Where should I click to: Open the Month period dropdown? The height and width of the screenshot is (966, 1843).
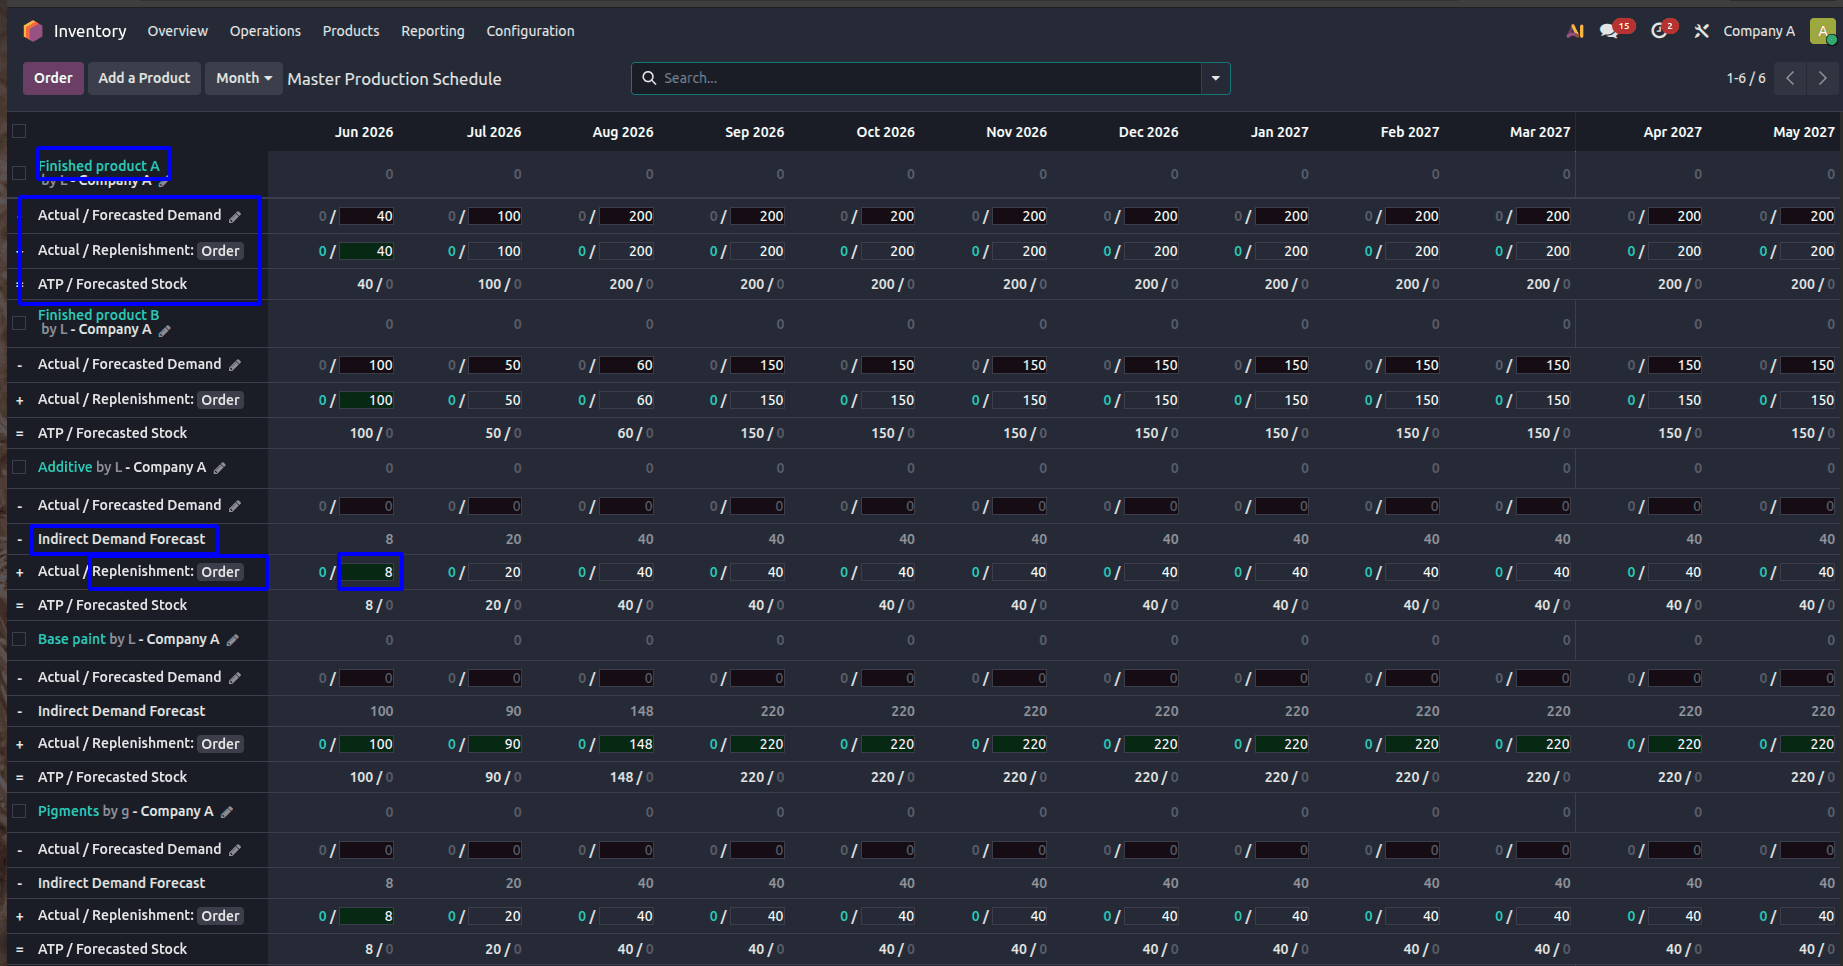pyautogui.click(x=244, y=78)
